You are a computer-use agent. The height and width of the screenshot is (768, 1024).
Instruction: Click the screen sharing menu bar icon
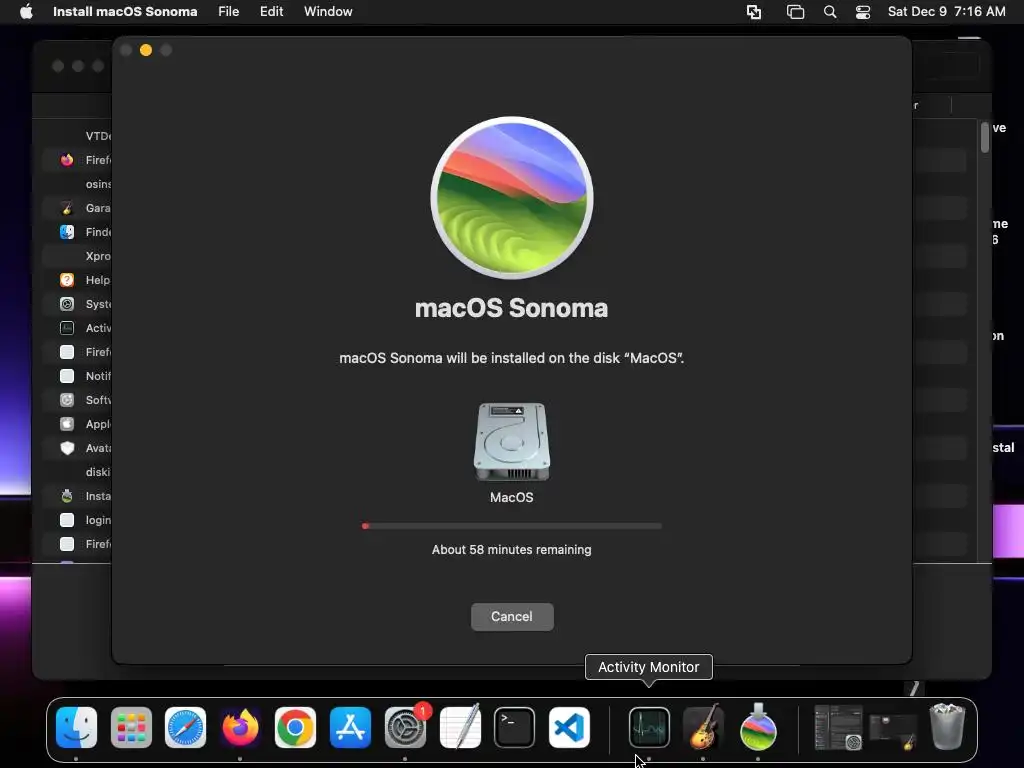pyautogui.click(x=754, y=12)
